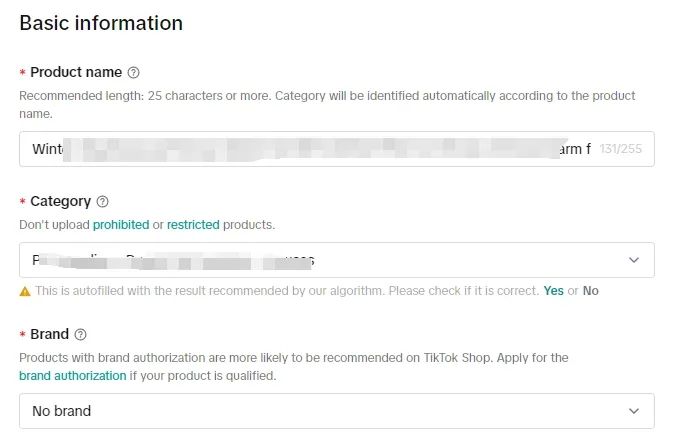The height and width of the screenshot is (445, 673).
Task: Click inside the Product name text field
Action: coord(300,149)
